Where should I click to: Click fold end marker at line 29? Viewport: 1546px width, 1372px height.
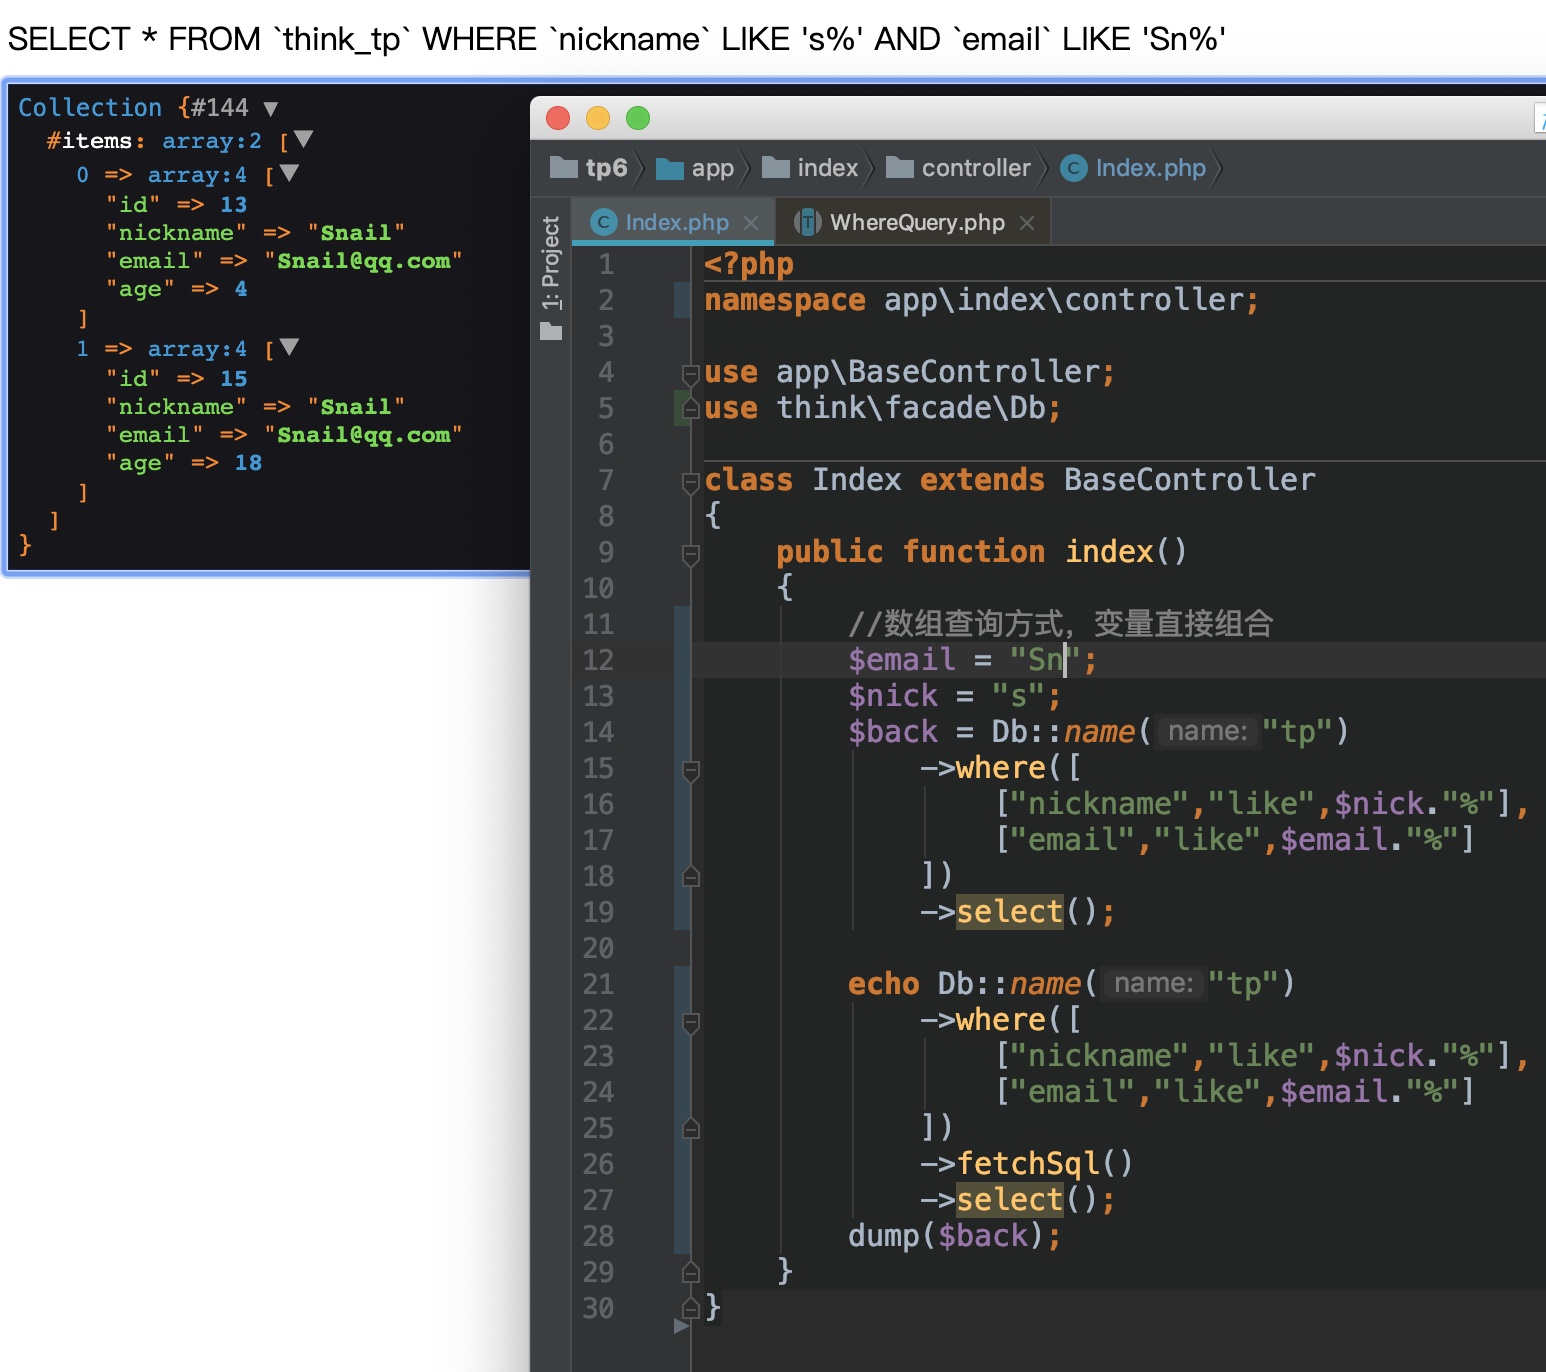(690, 1272)
